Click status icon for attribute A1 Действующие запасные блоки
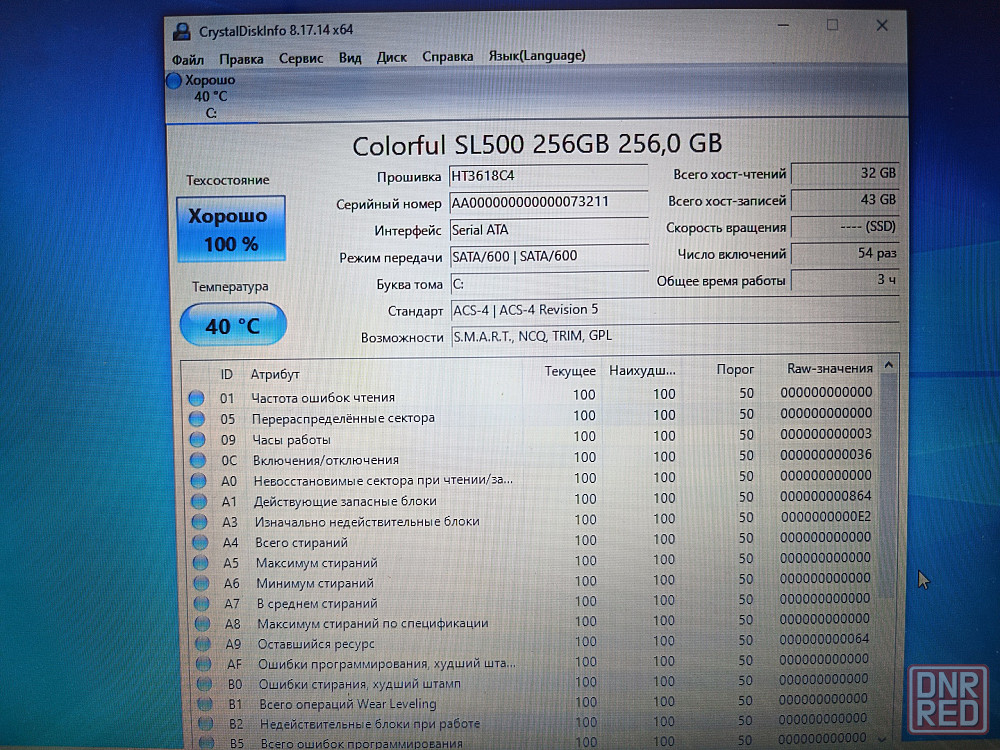This screenshot has width=1000, height=750. [199, 502]
